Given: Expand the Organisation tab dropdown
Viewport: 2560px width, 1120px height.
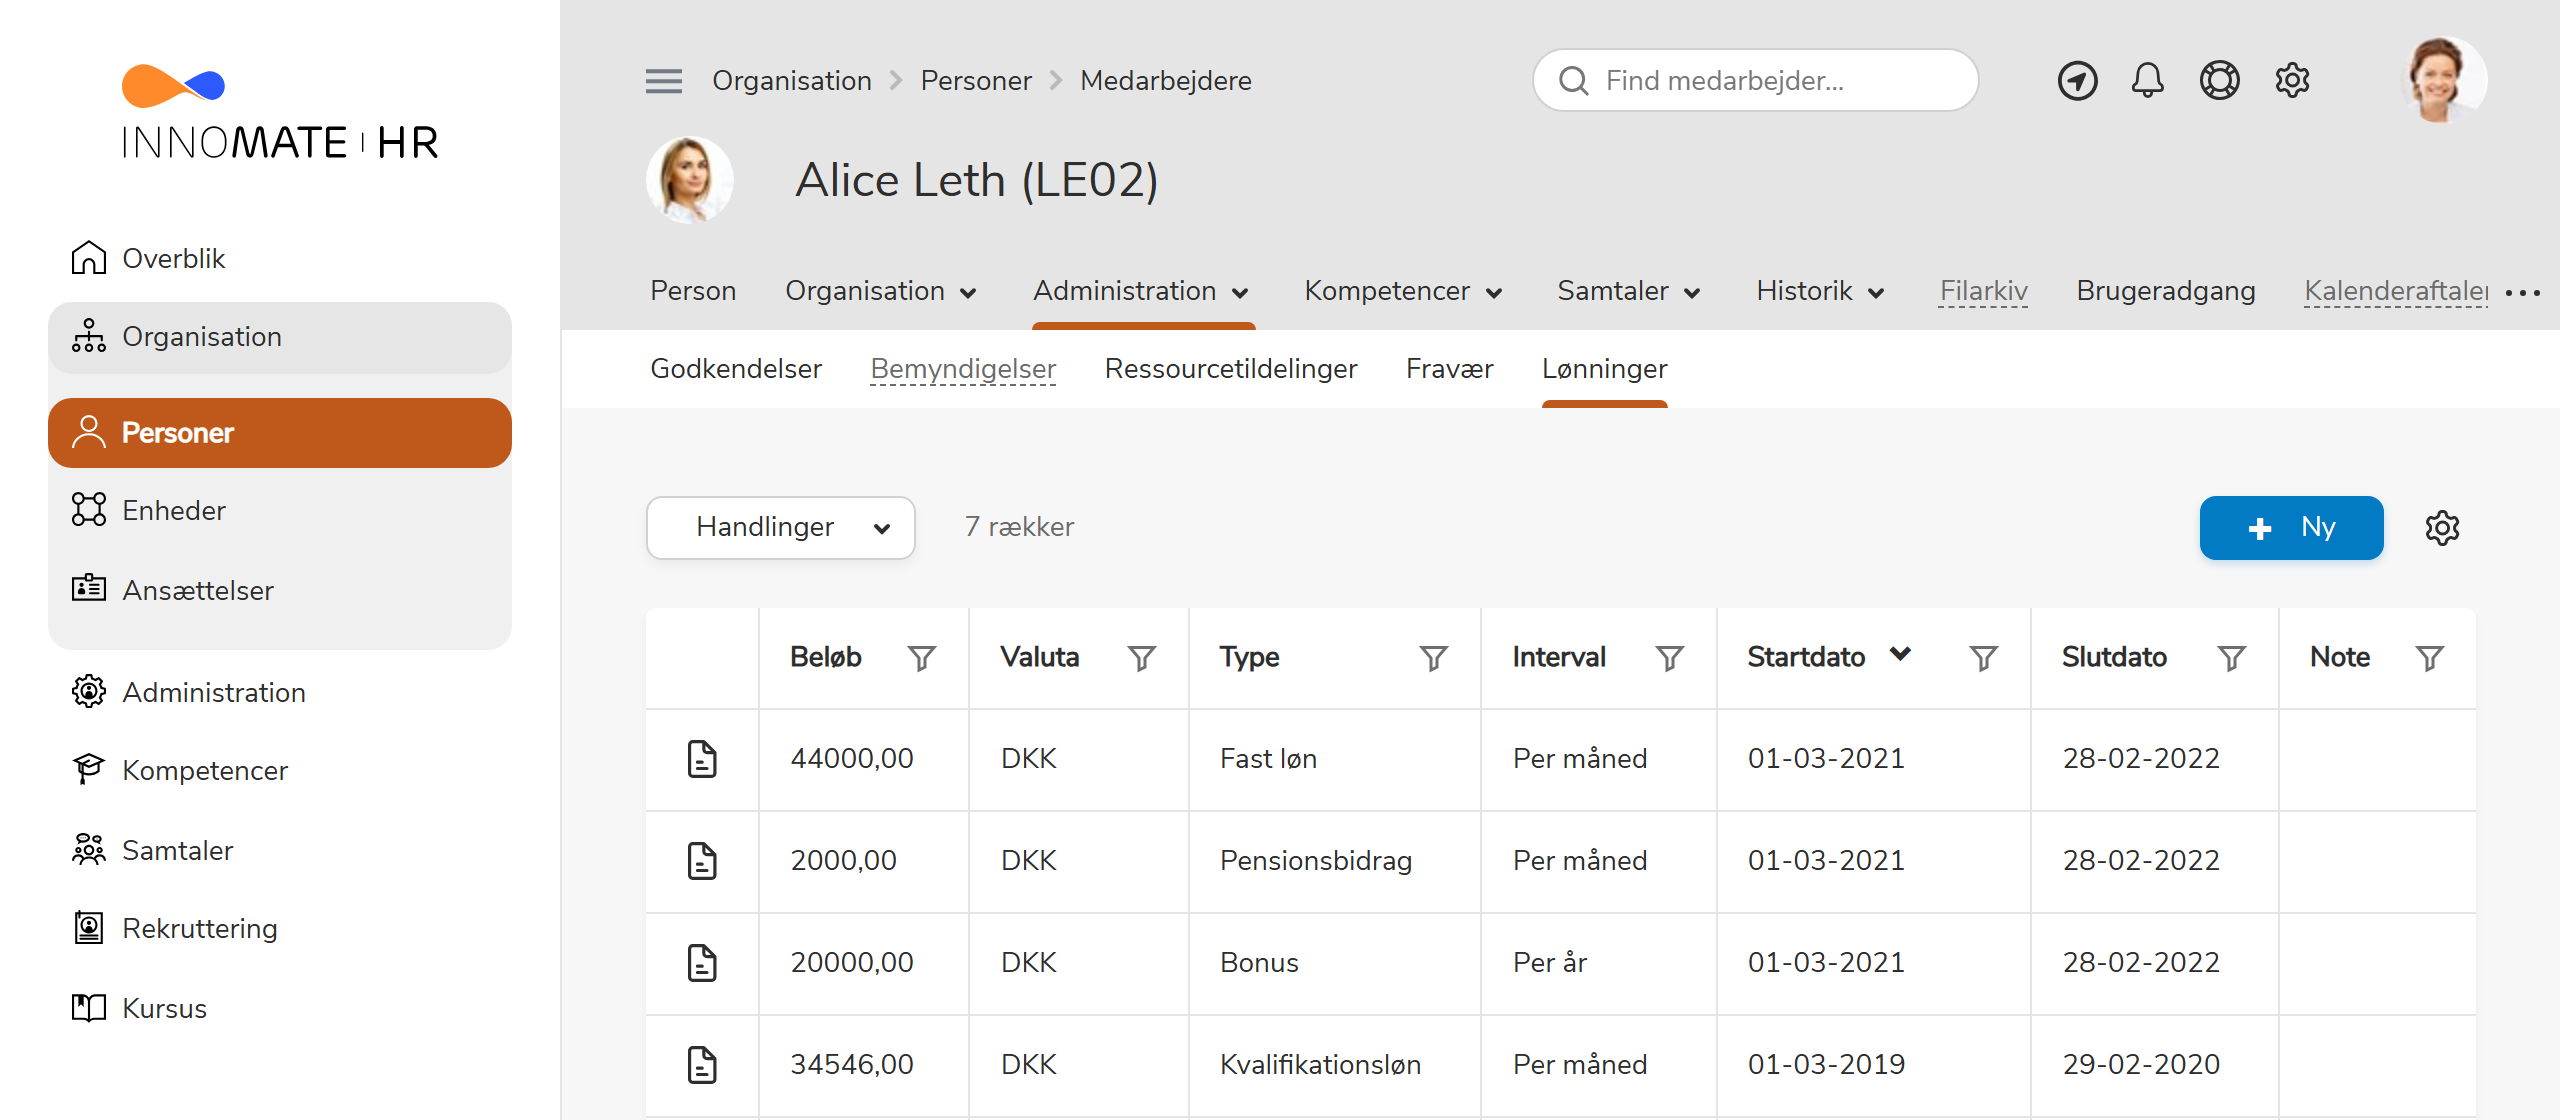Looking at the screenshot, I should click(x=968, y=293).
